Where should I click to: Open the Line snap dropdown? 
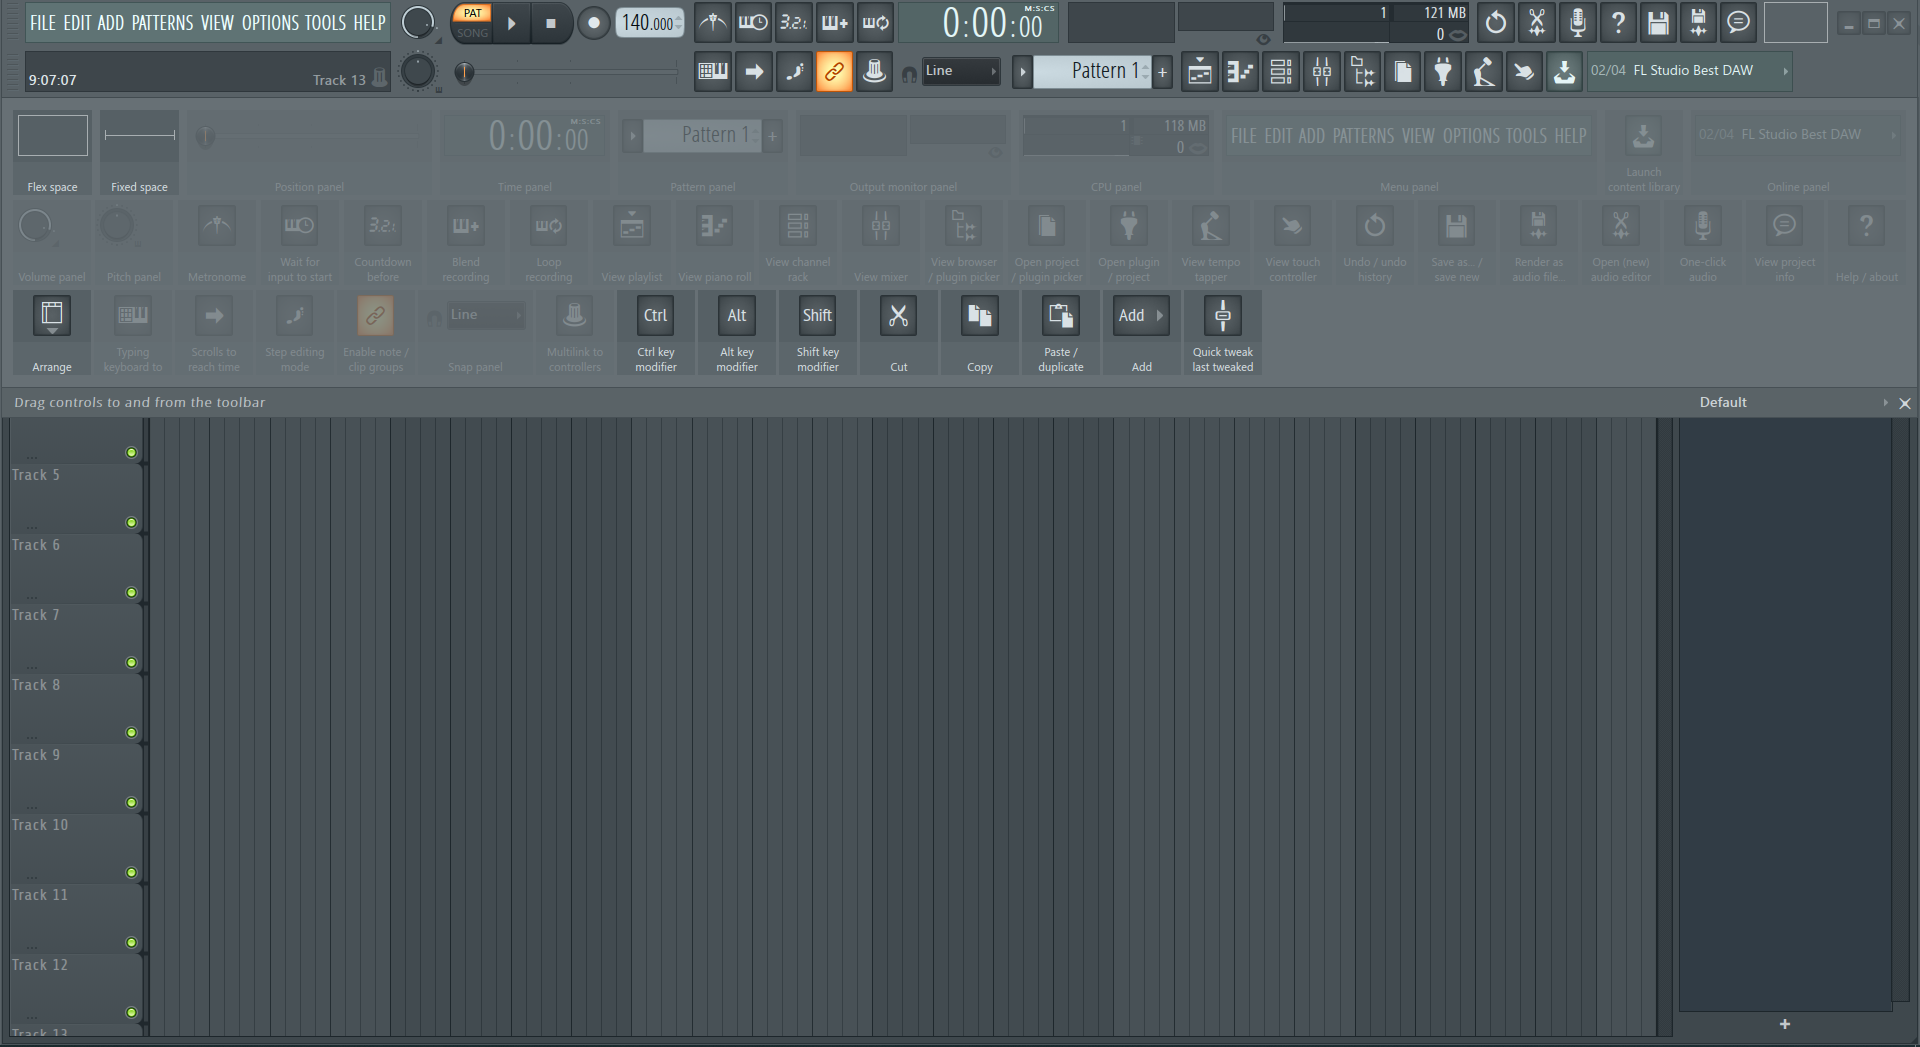pos(961,71)
